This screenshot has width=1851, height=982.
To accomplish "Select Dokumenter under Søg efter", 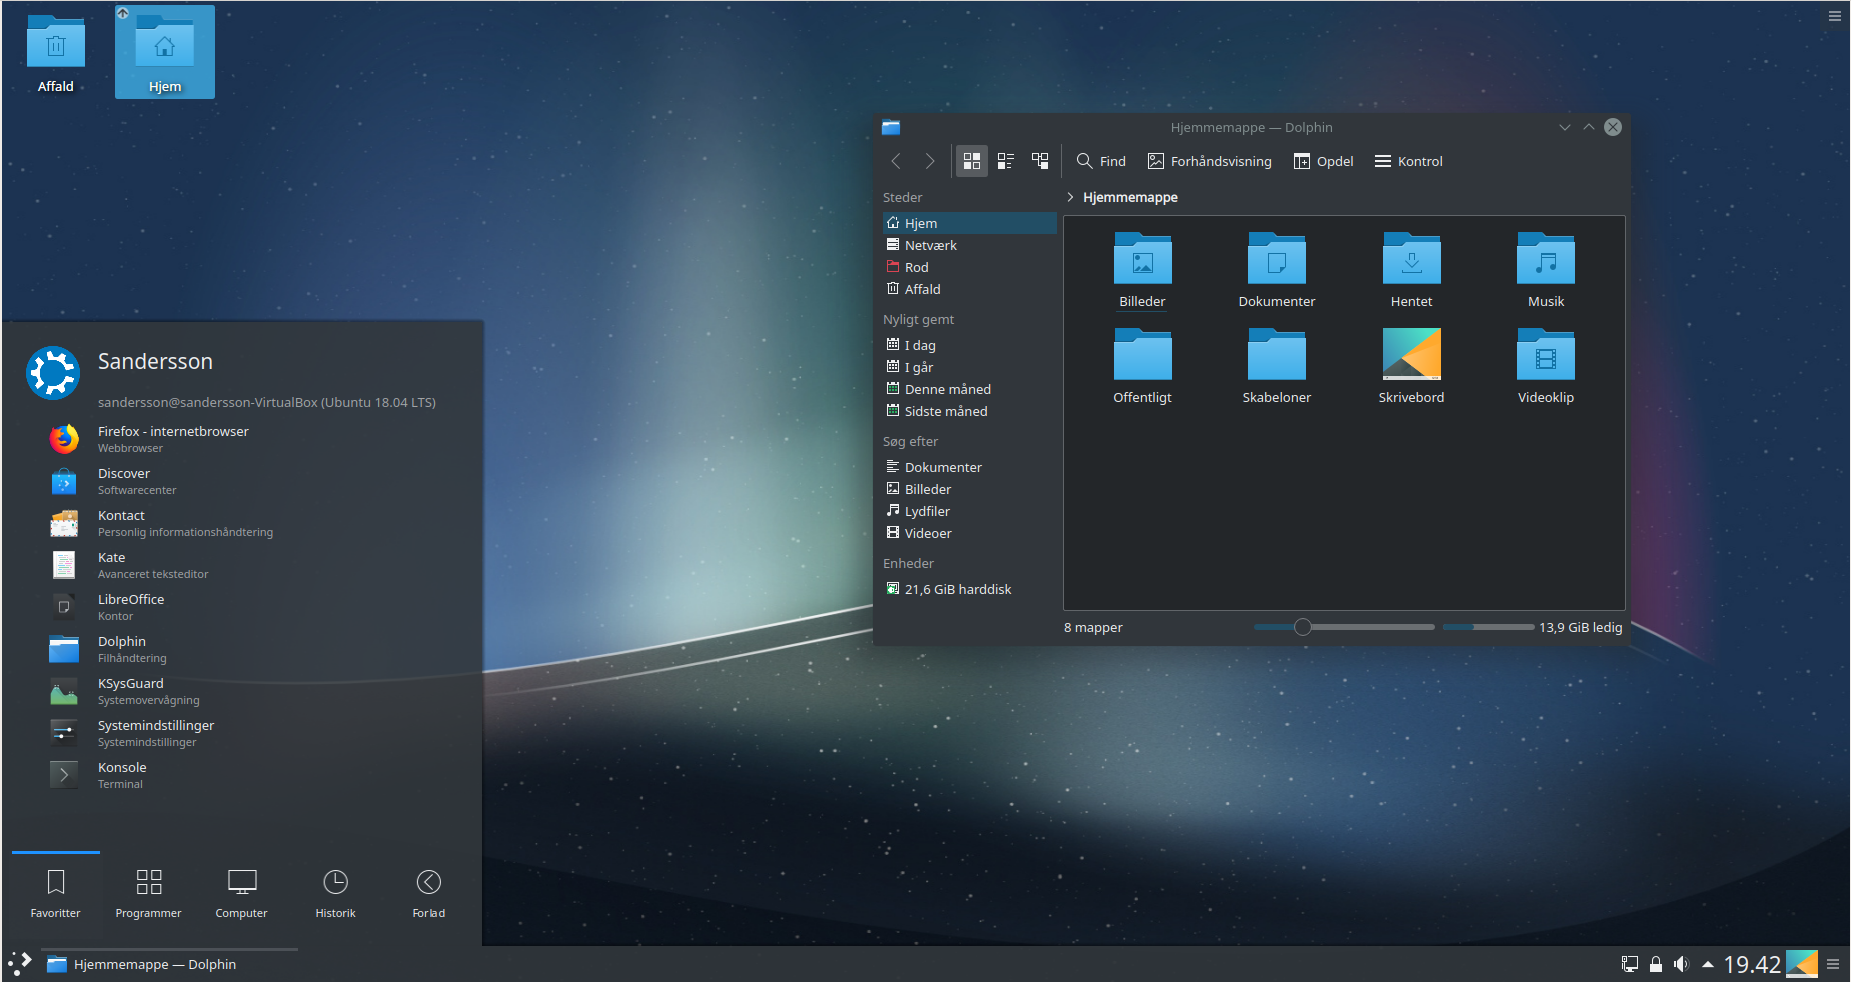I will coord(968,467).
